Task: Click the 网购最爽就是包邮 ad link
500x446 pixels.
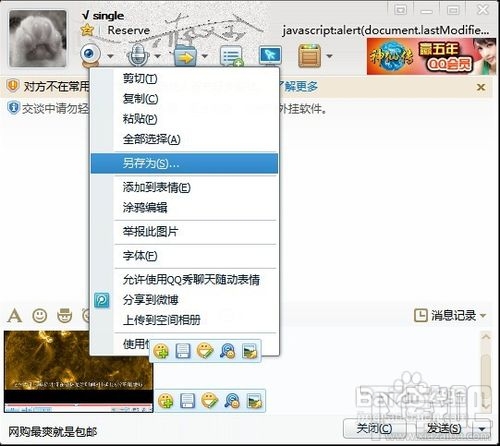Action: 53,432
